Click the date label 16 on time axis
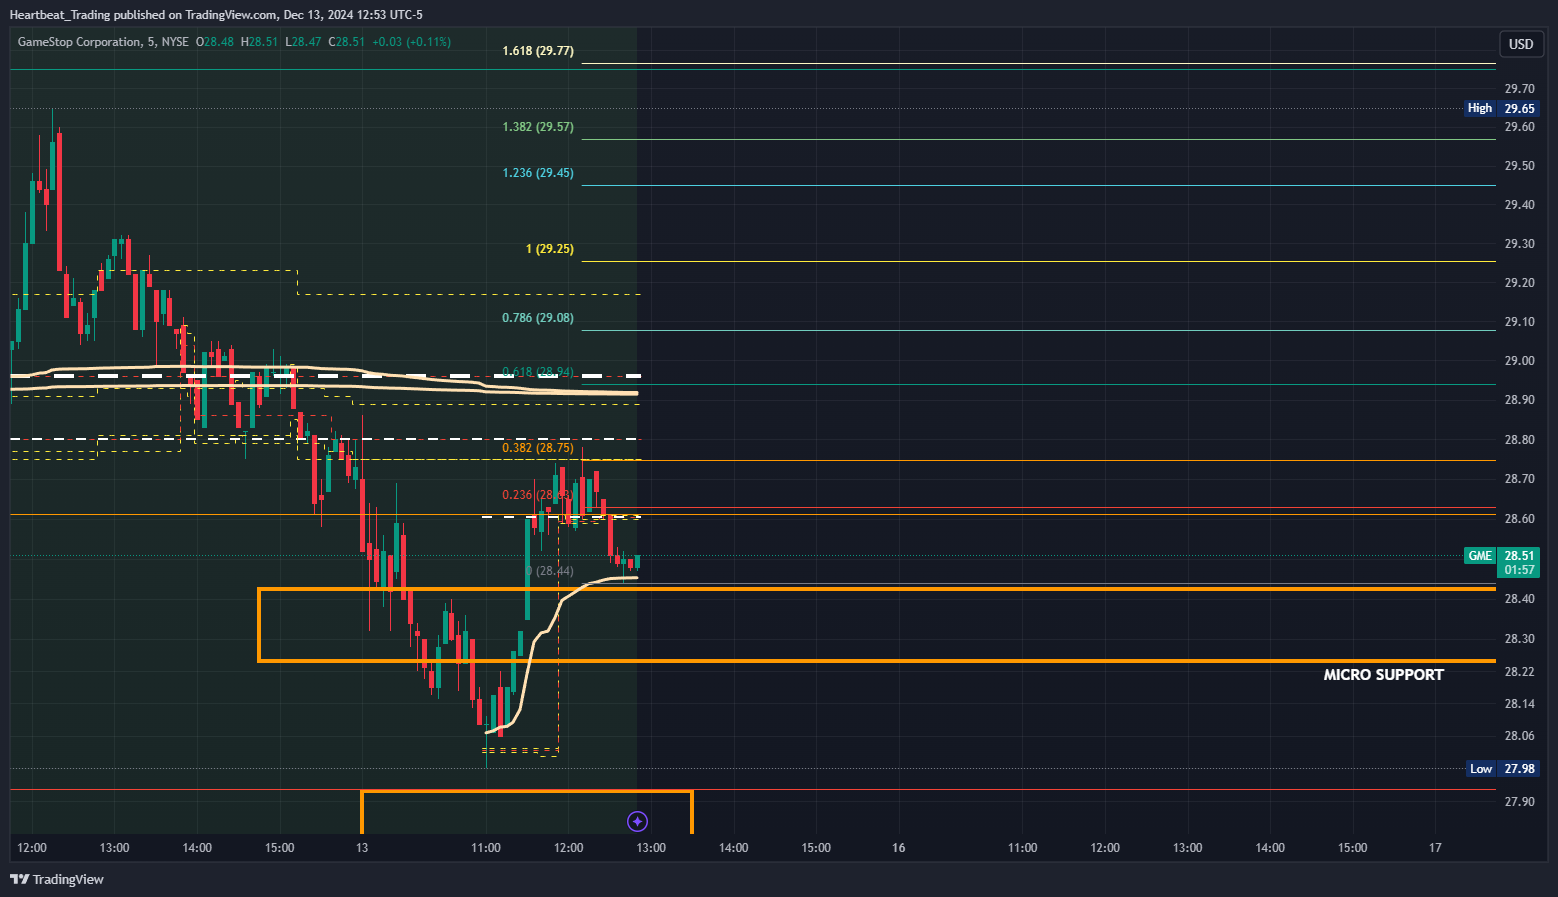Screen dimensions: 1558x897 point(899,848)
